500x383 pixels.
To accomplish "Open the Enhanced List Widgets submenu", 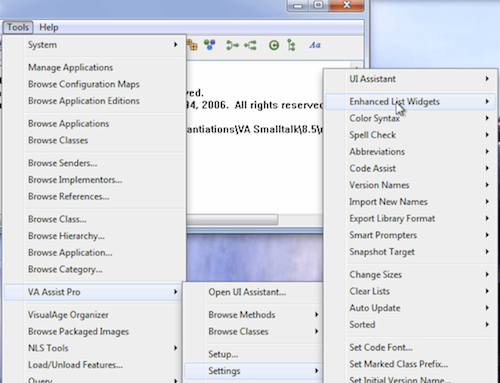I will (410, 101).
